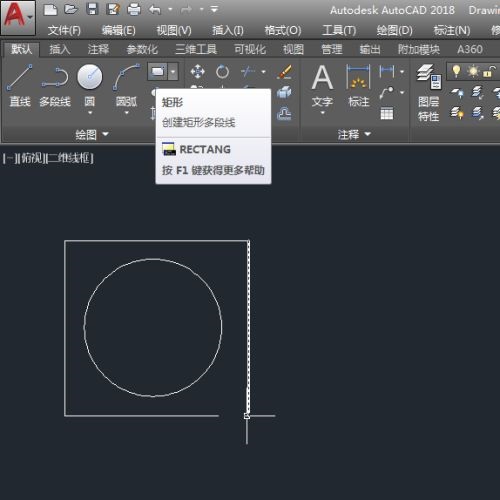
Task: Open the 文件(F) menu
Action: 64,31
